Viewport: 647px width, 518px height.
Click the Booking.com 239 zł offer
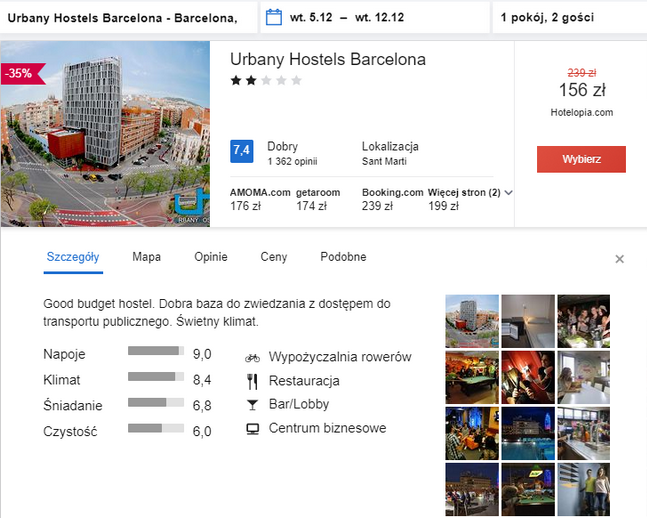[391, 199]
